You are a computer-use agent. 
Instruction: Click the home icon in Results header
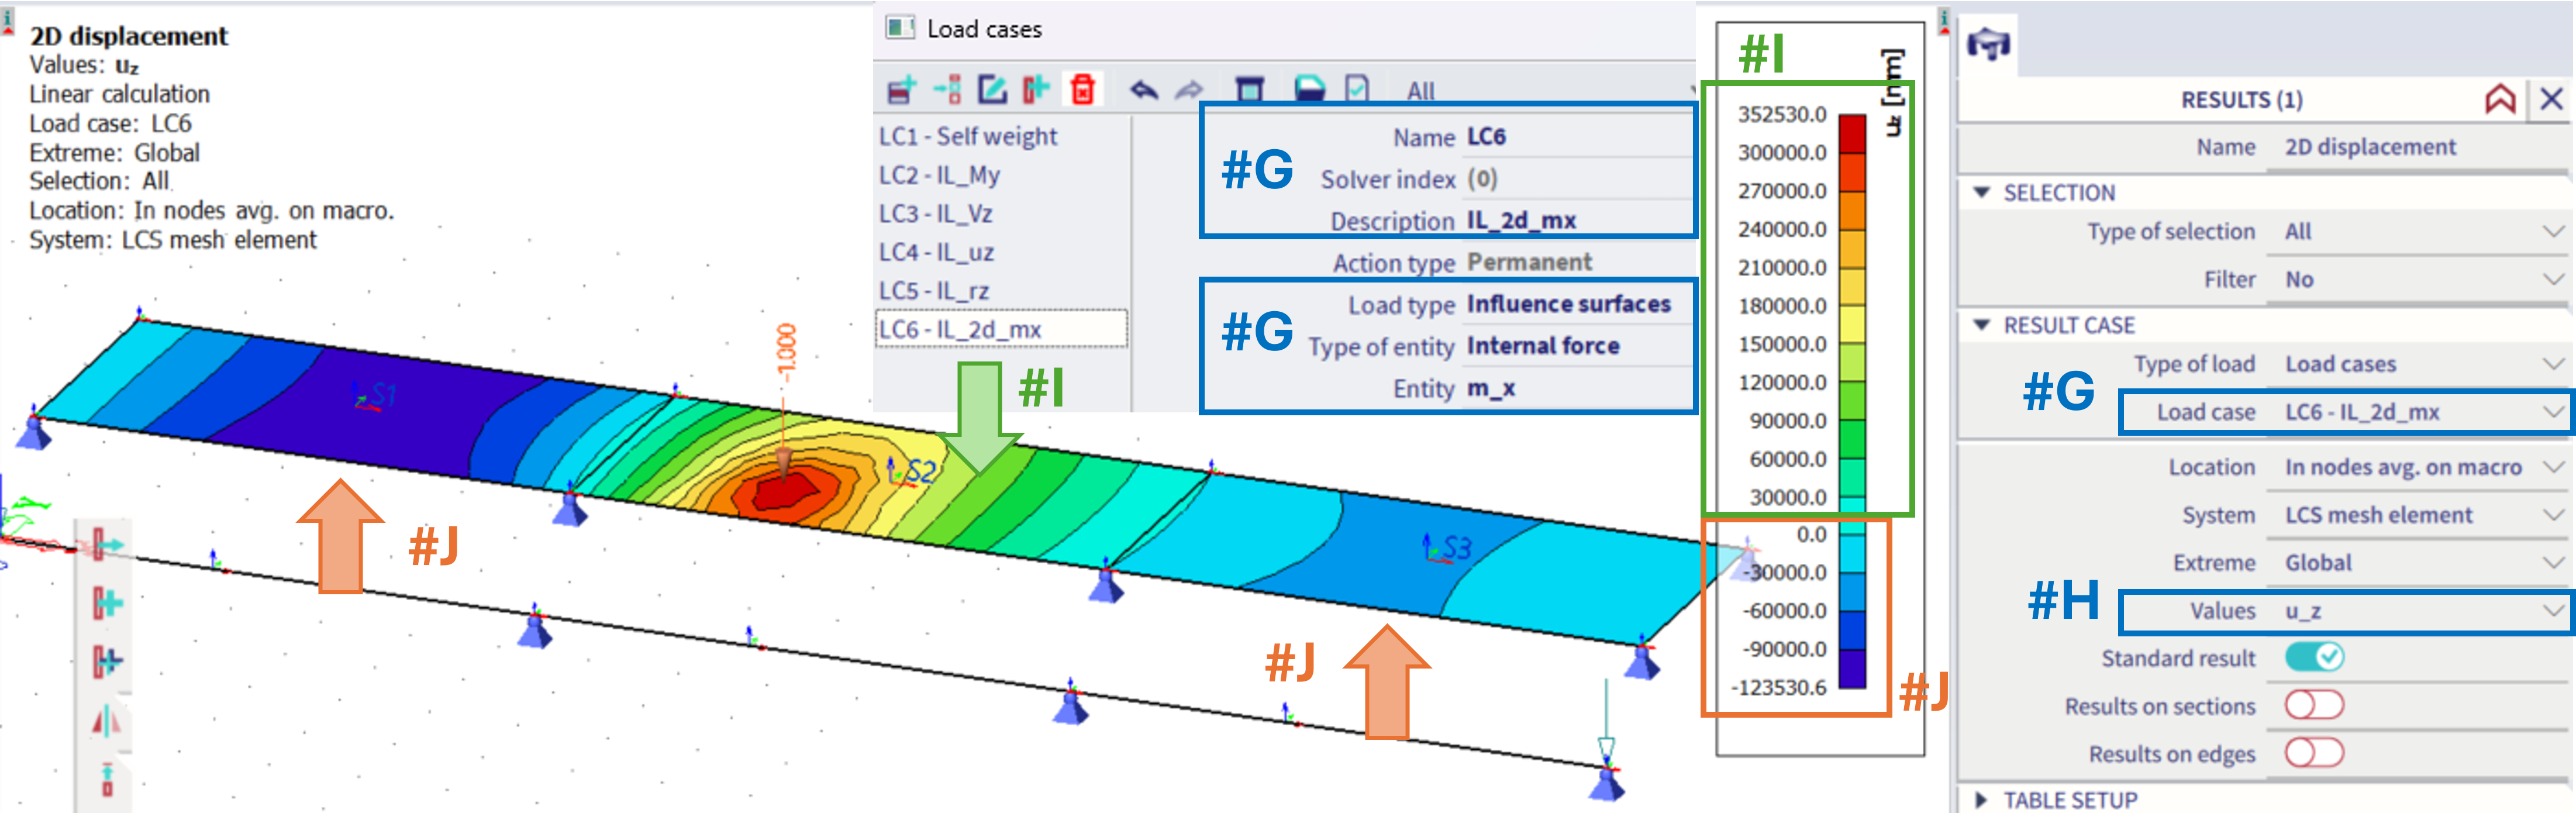(2500, 99)
